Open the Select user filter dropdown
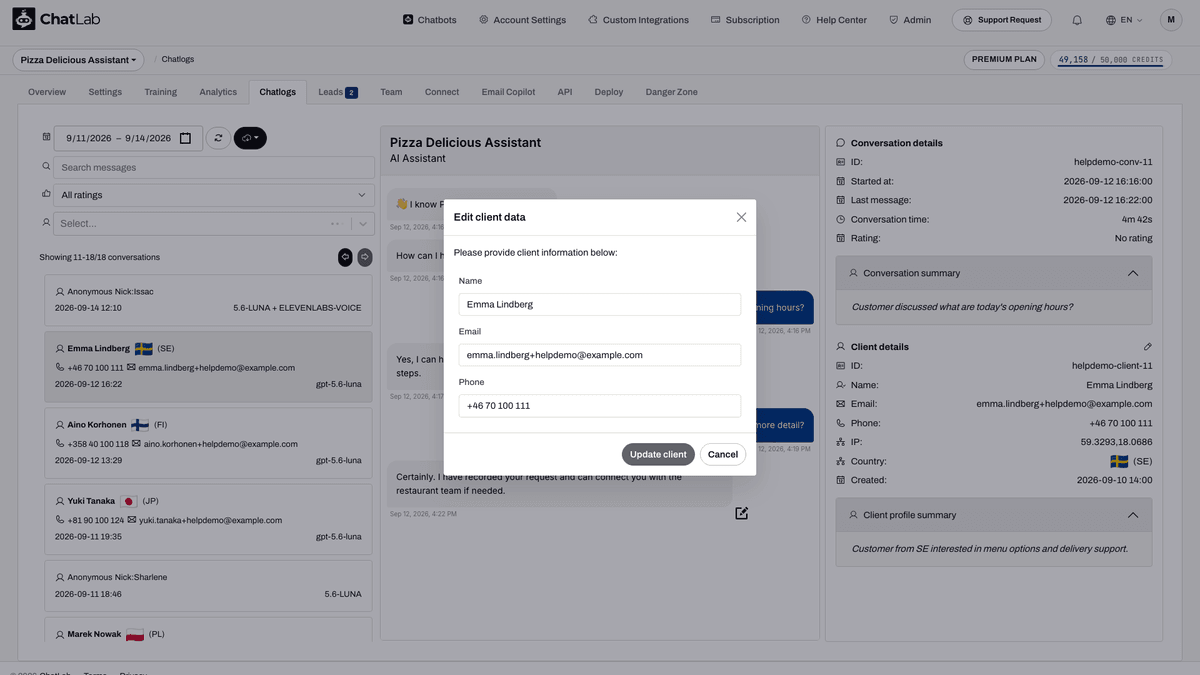Image resolution: width=1200 pixels, height=675 pixels. click(214, 223)
